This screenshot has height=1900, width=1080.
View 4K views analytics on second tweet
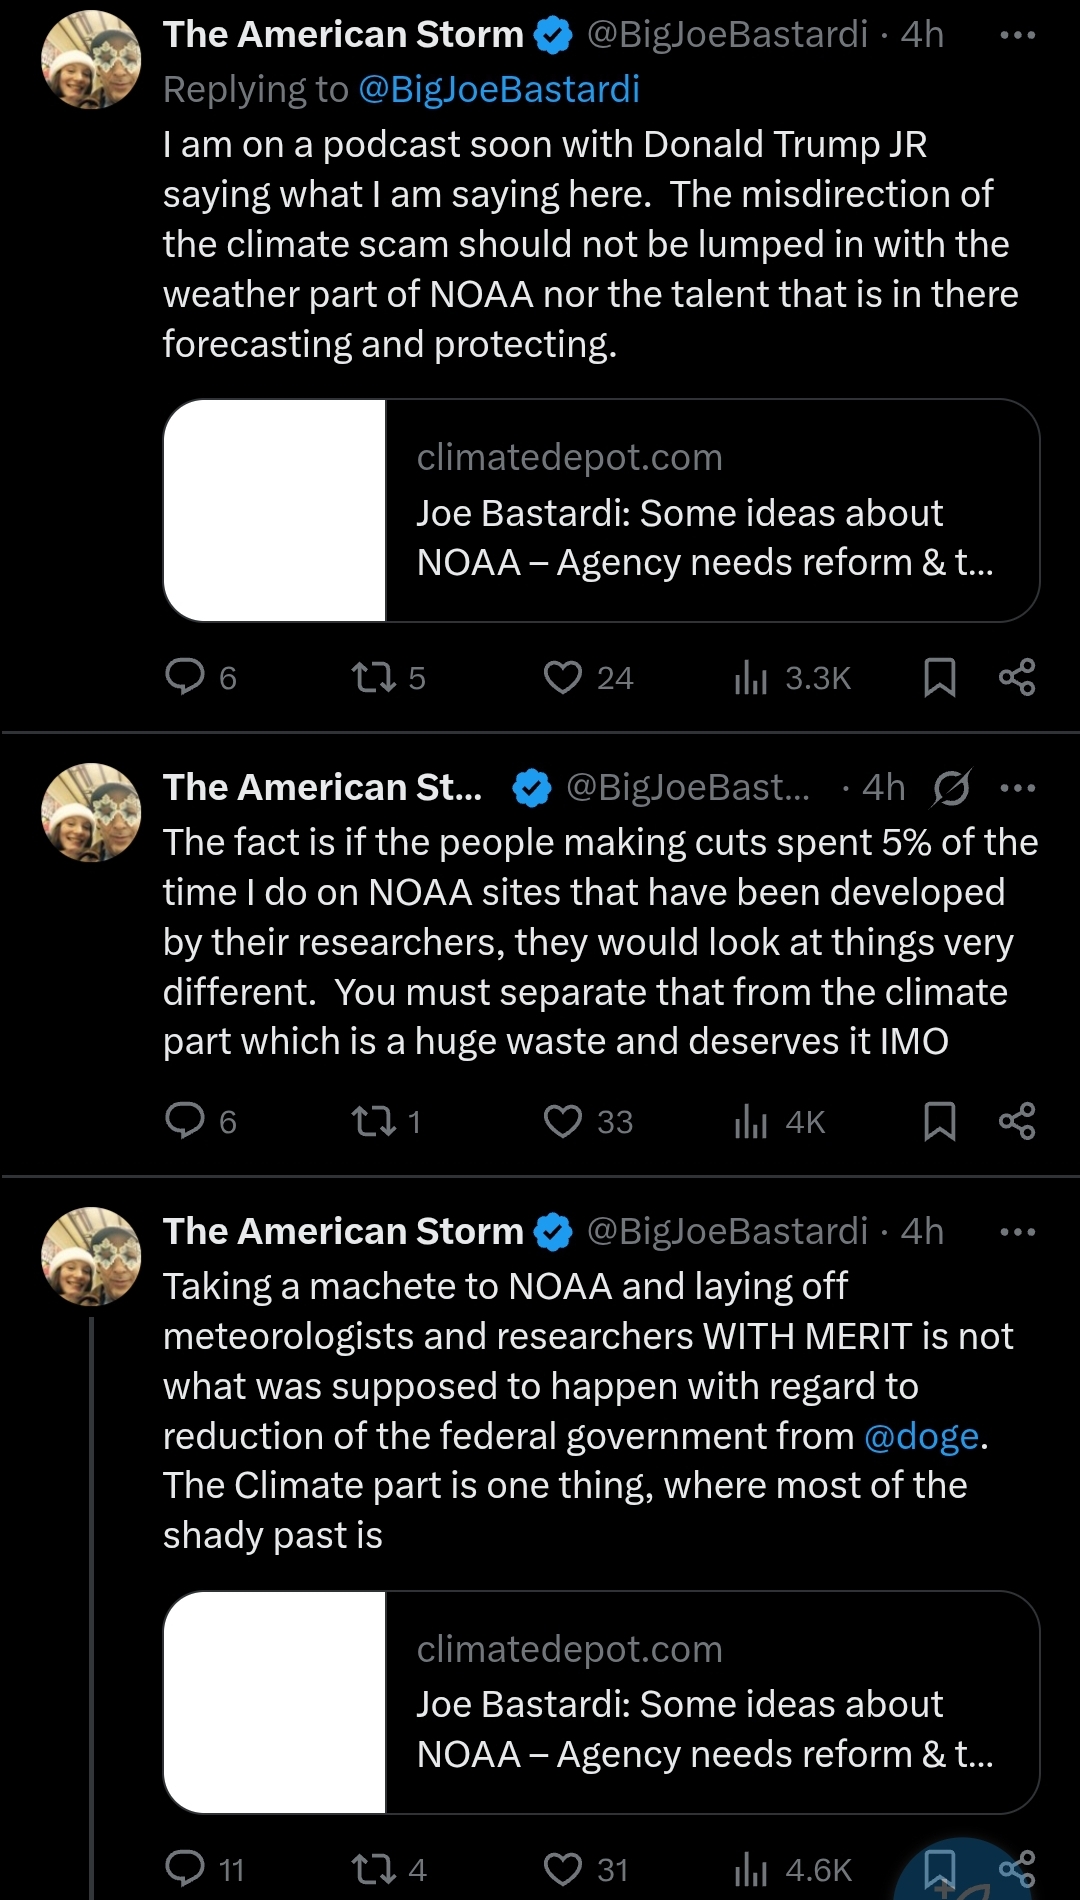pyautogui.click(x=779, y=1121)
